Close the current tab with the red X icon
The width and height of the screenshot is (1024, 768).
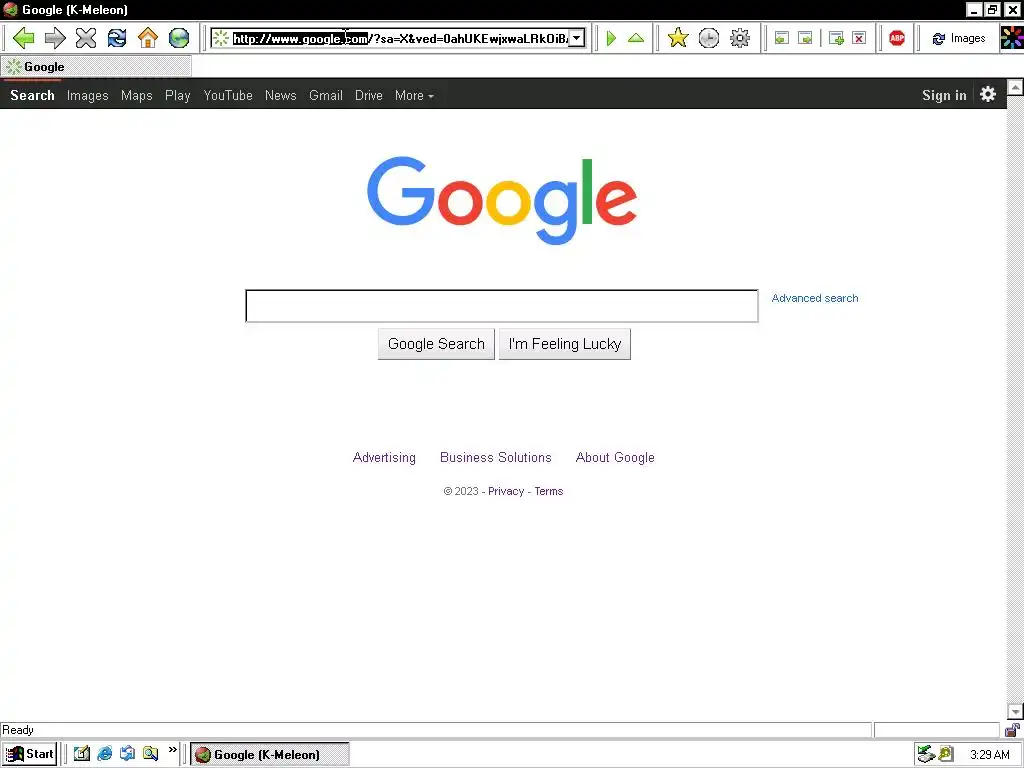click(x=859, y=38)
